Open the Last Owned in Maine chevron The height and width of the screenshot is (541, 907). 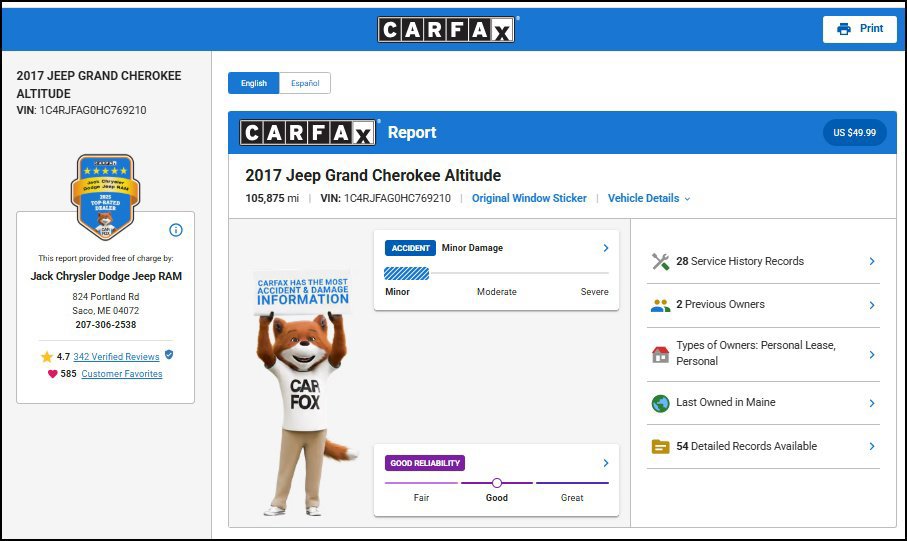pyautogui.click(x=872, y=403)
